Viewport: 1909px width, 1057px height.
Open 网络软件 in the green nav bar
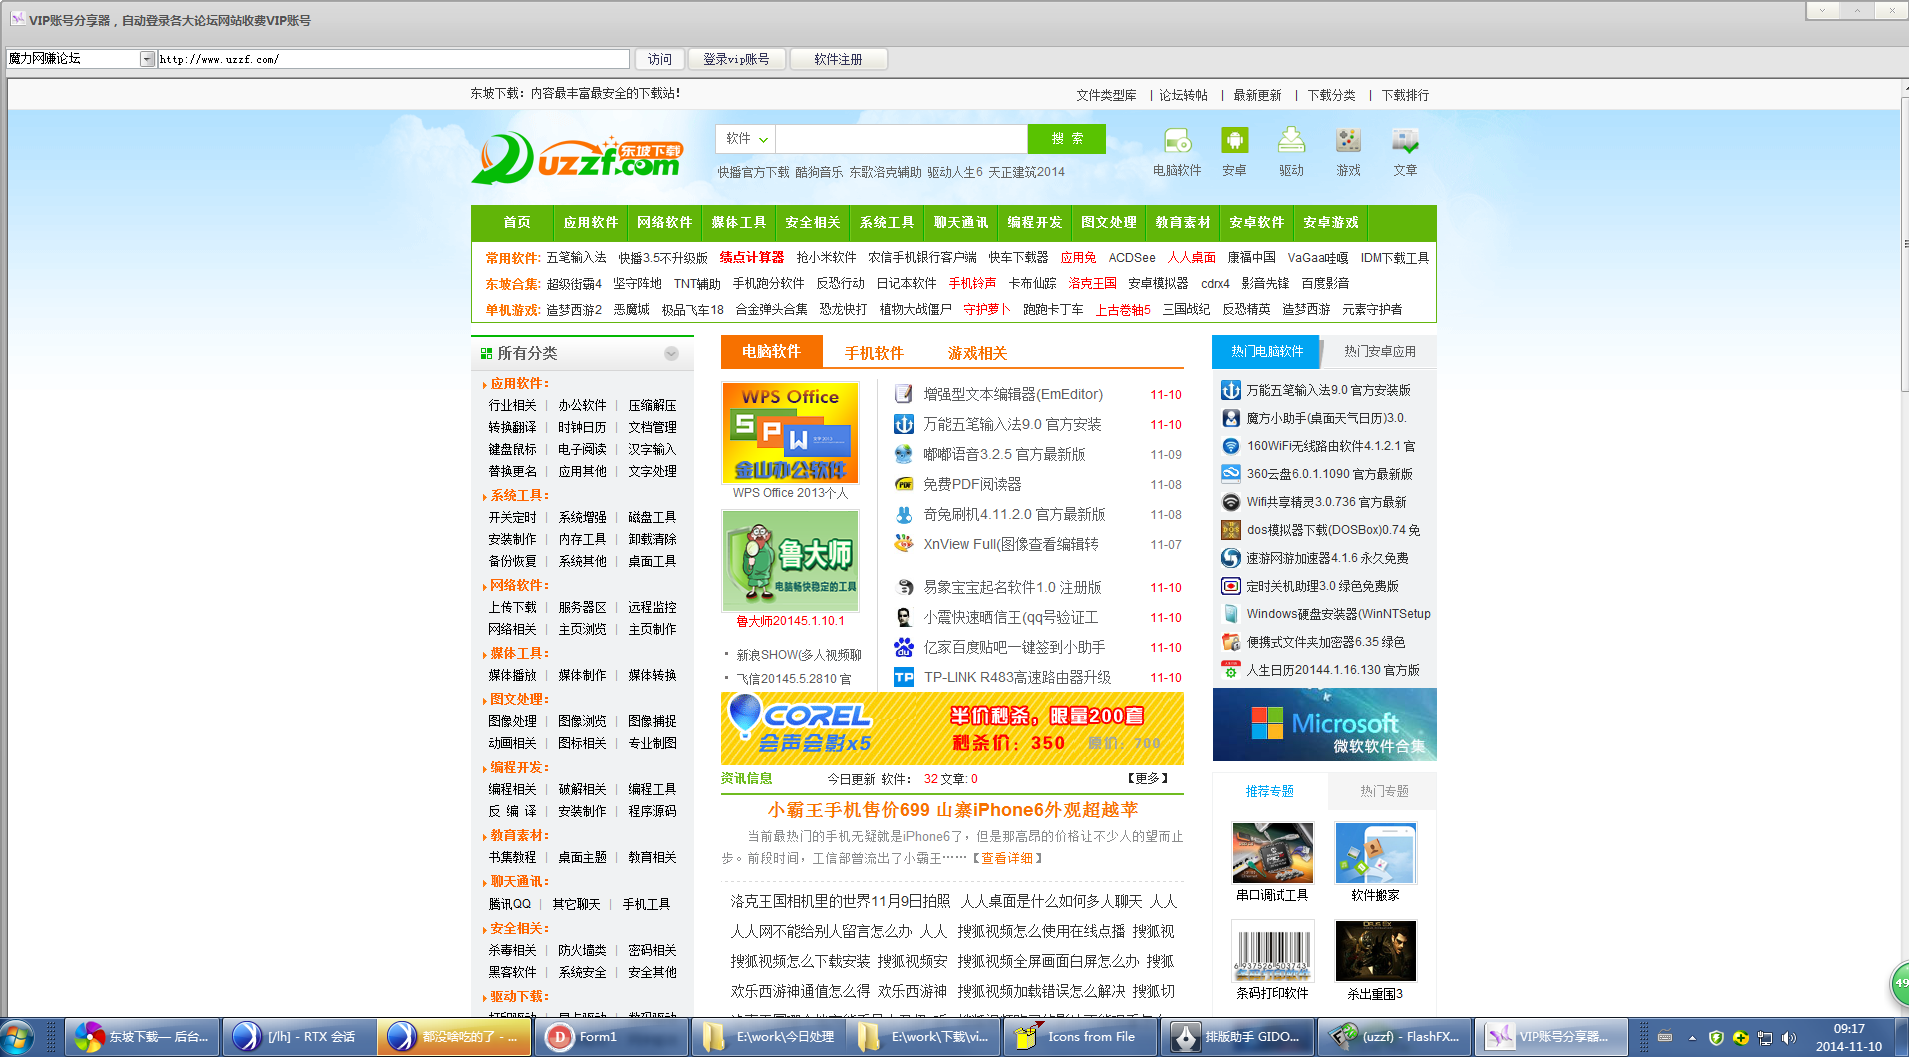pyautogui.click(x=664, y=222)
